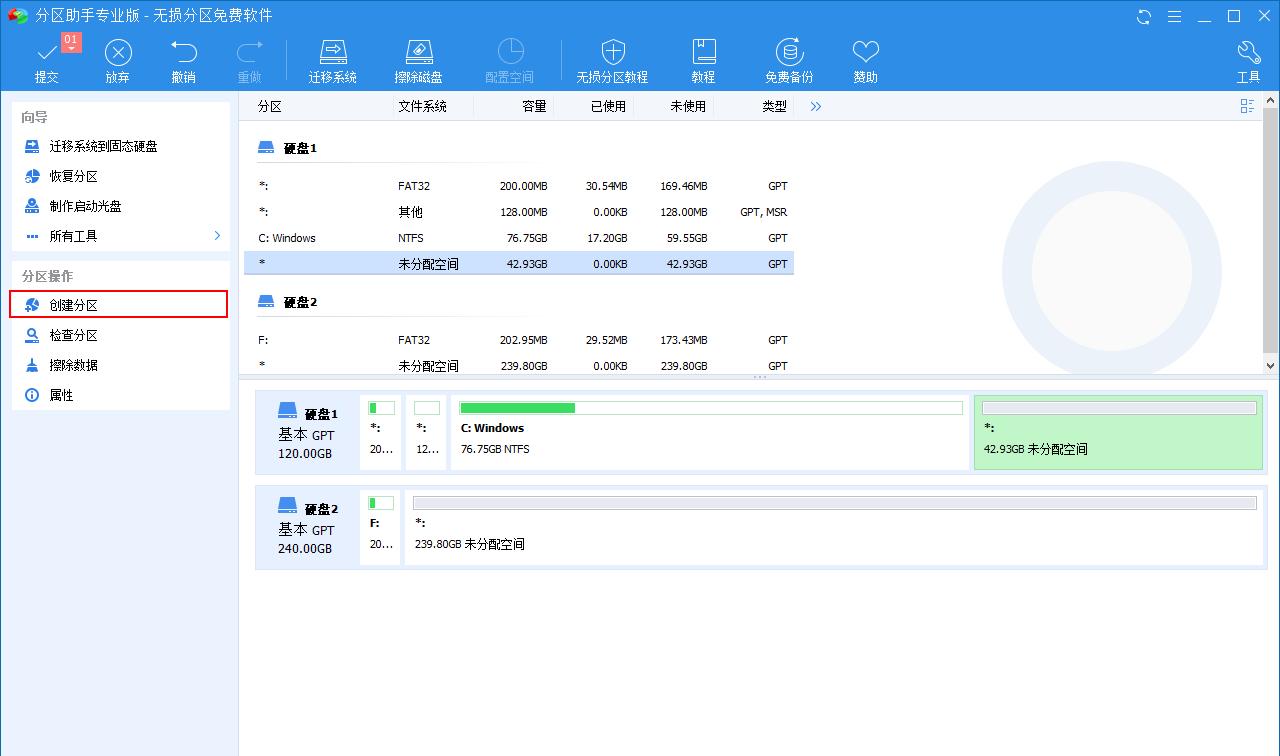
Task: Click the 工具 wrench icon
Action: point(1248,53)
